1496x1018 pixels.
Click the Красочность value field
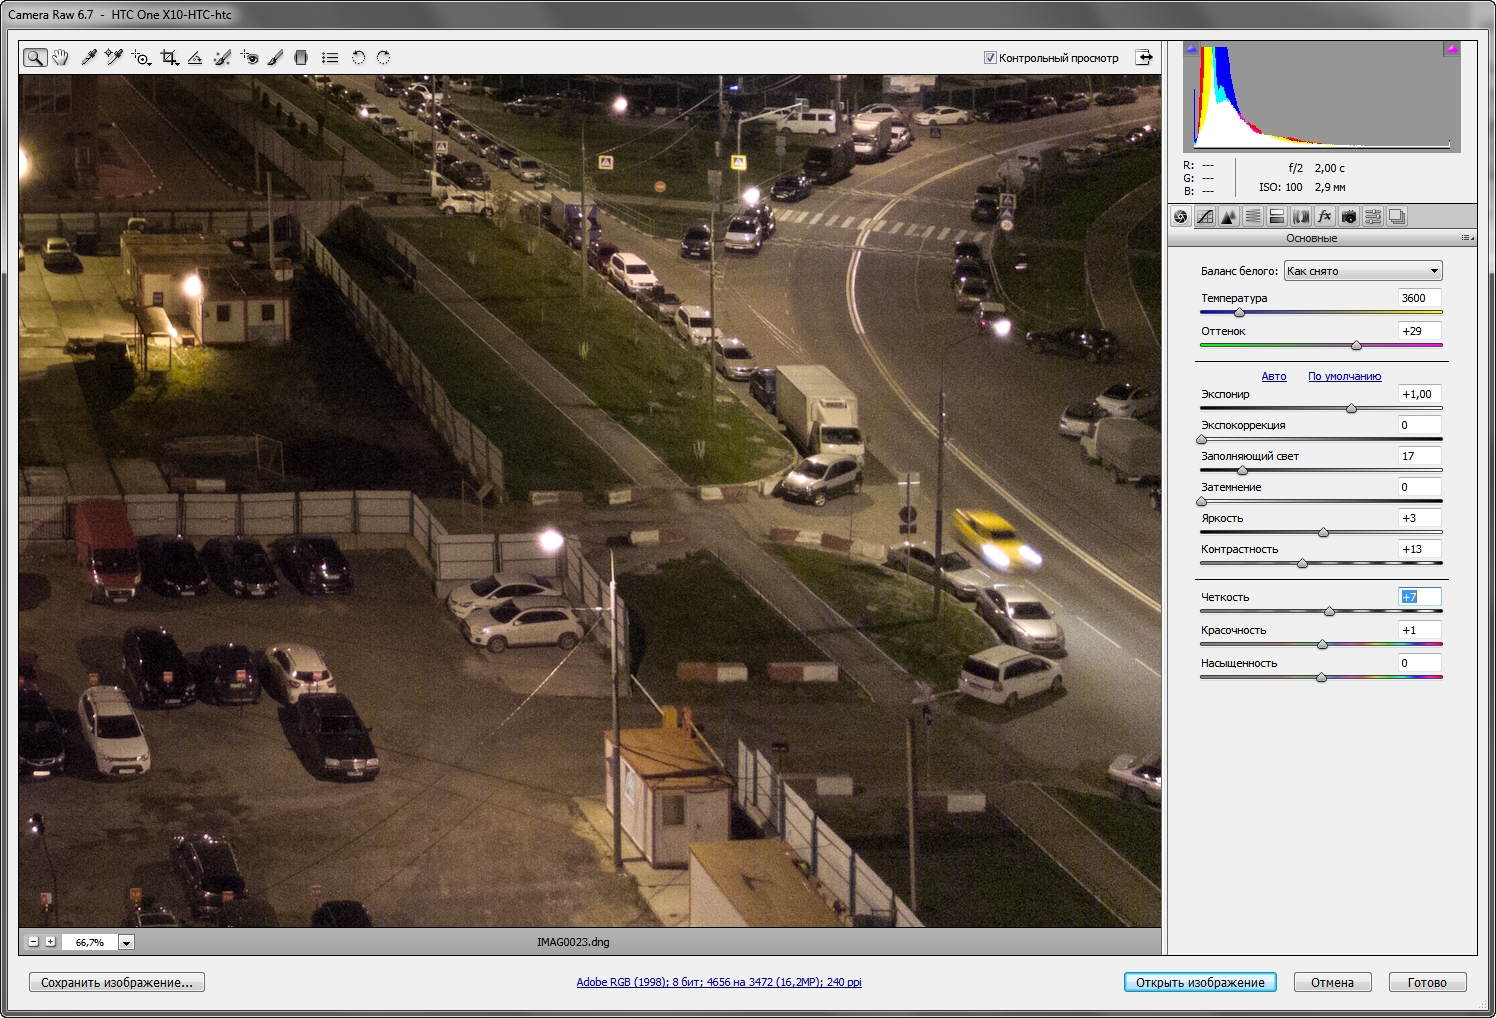1419,630
